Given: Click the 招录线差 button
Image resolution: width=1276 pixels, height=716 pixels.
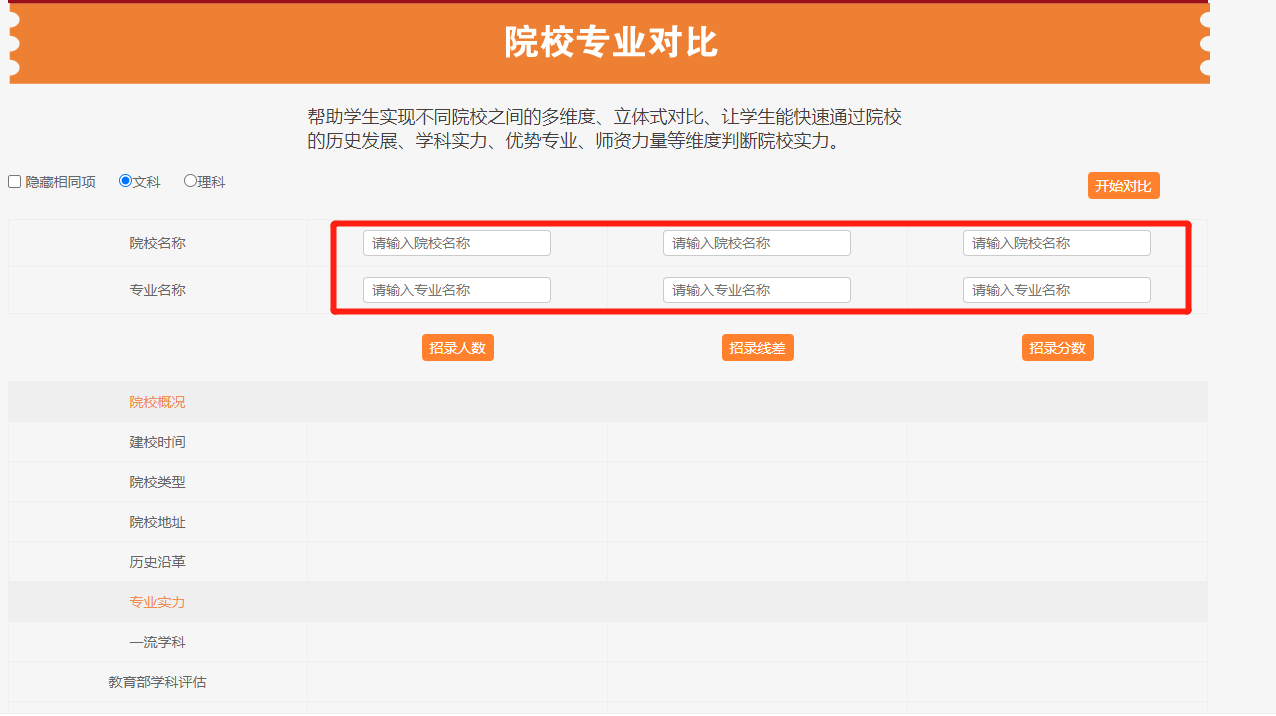Looking at the screenshot, I should point(757,348).
